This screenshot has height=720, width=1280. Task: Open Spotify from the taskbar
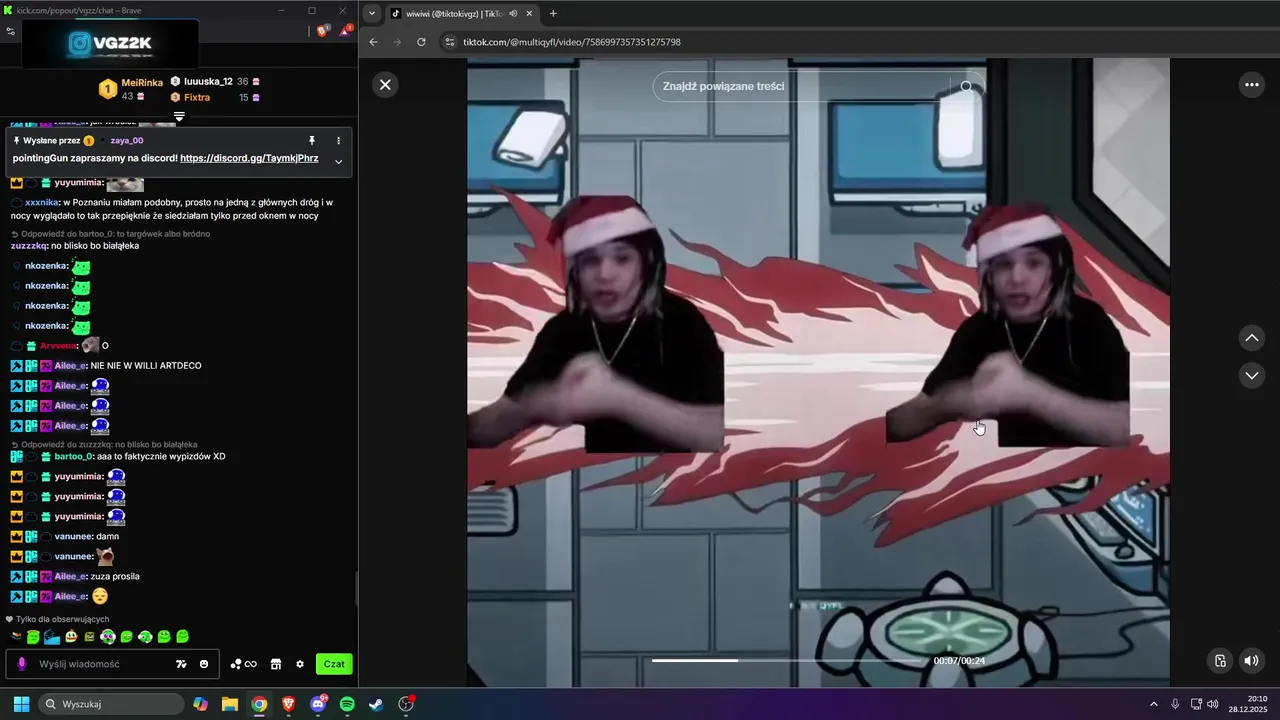click(x=347, y=704)
